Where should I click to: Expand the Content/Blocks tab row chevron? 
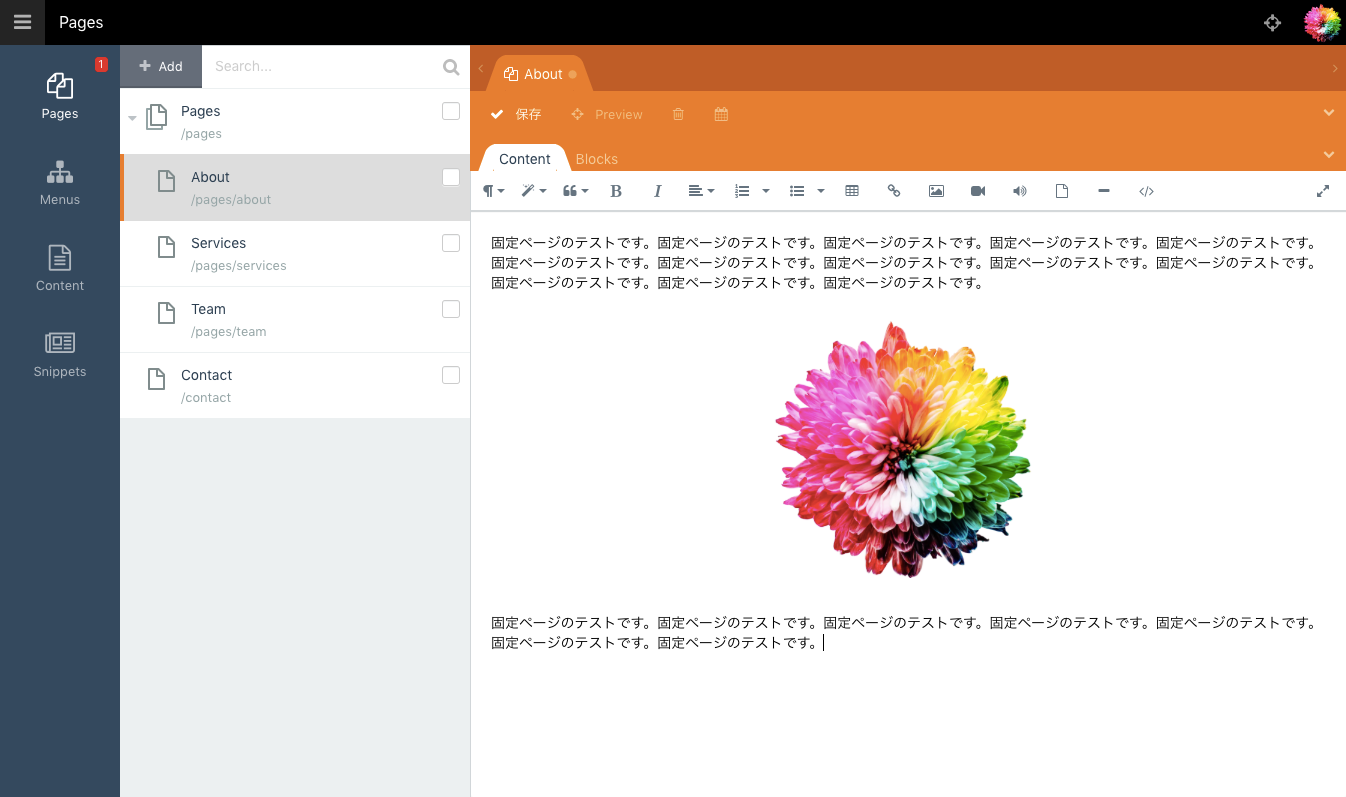pyautogui.click(x=1329, y=155)
